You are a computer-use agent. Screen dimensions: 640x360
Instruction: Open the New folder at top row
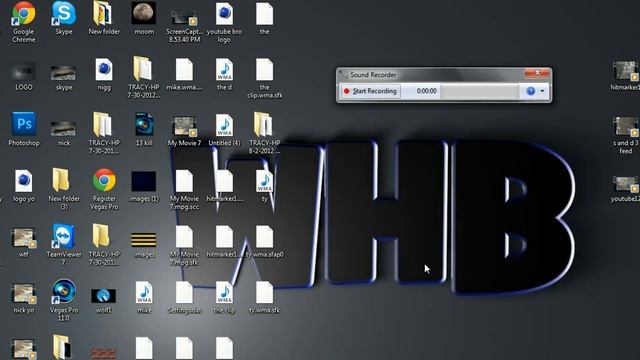coord(102,13)
